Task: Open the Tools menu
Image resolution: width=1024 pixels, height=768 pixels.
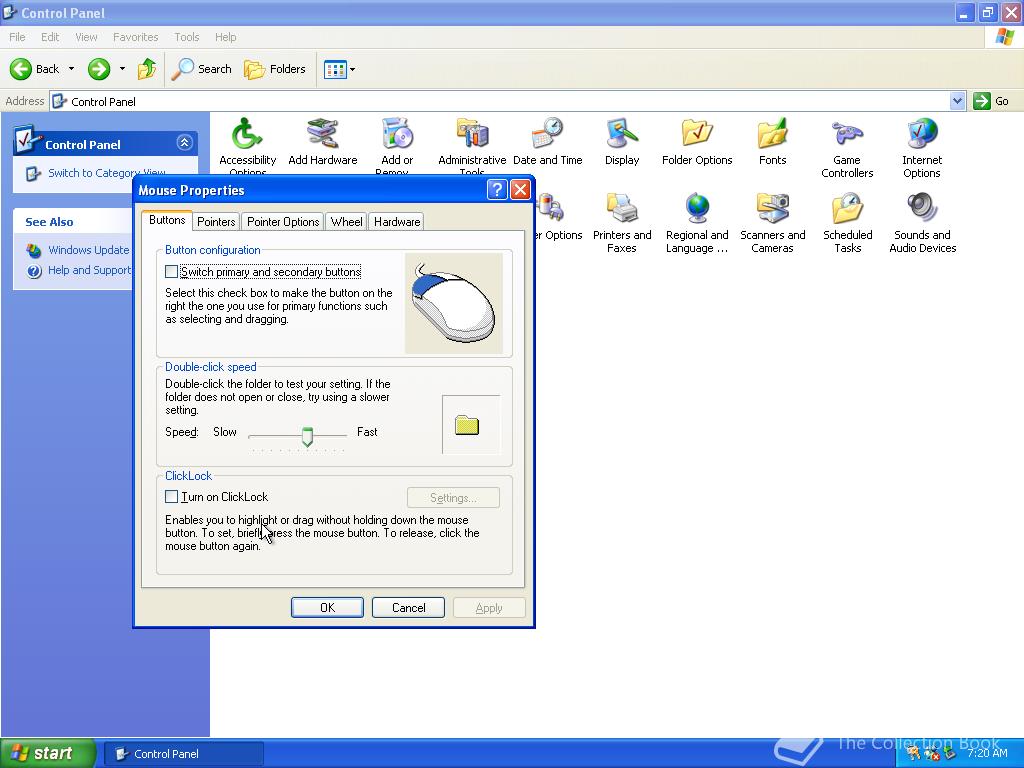Action: pyautogui.click(x=186, y=37)
